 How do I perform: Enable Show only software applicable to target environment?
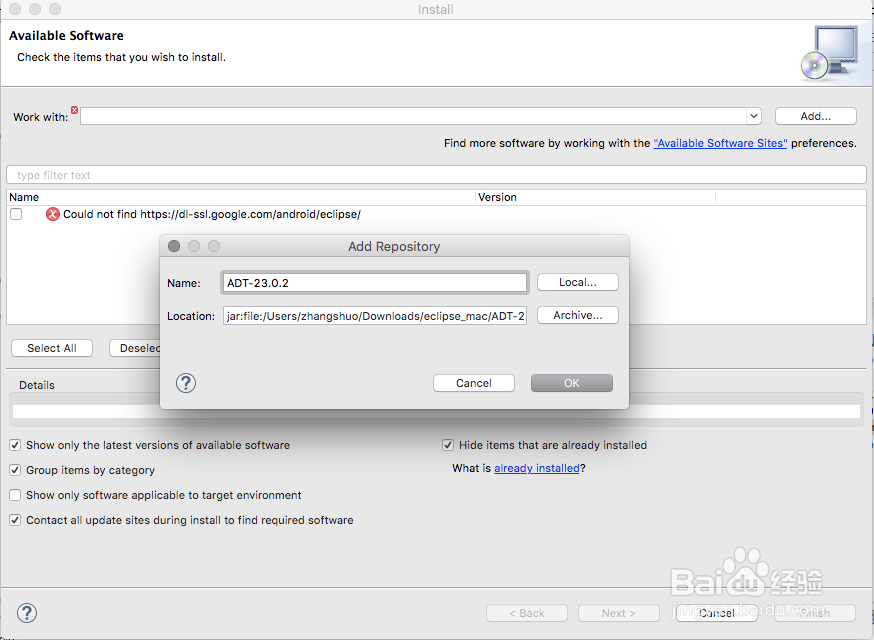(15, 495)
